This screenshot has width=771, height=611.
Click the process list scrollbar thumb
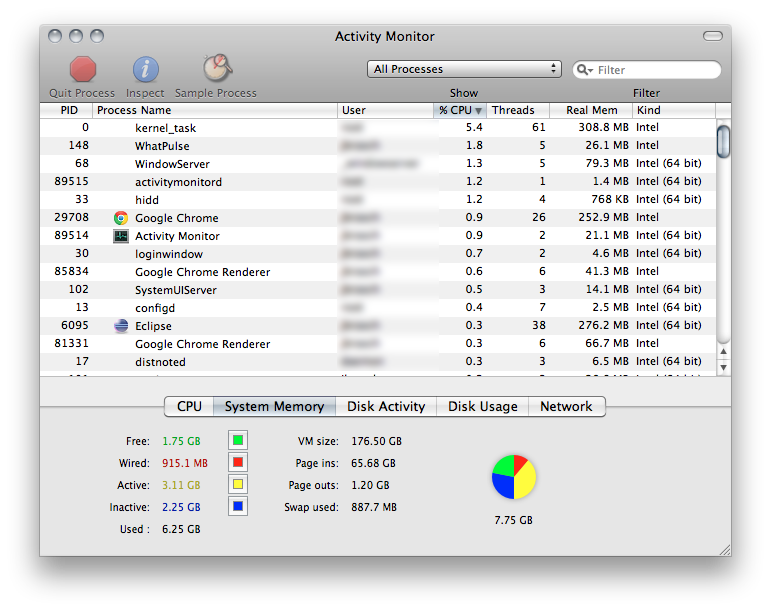coord(723,142)
